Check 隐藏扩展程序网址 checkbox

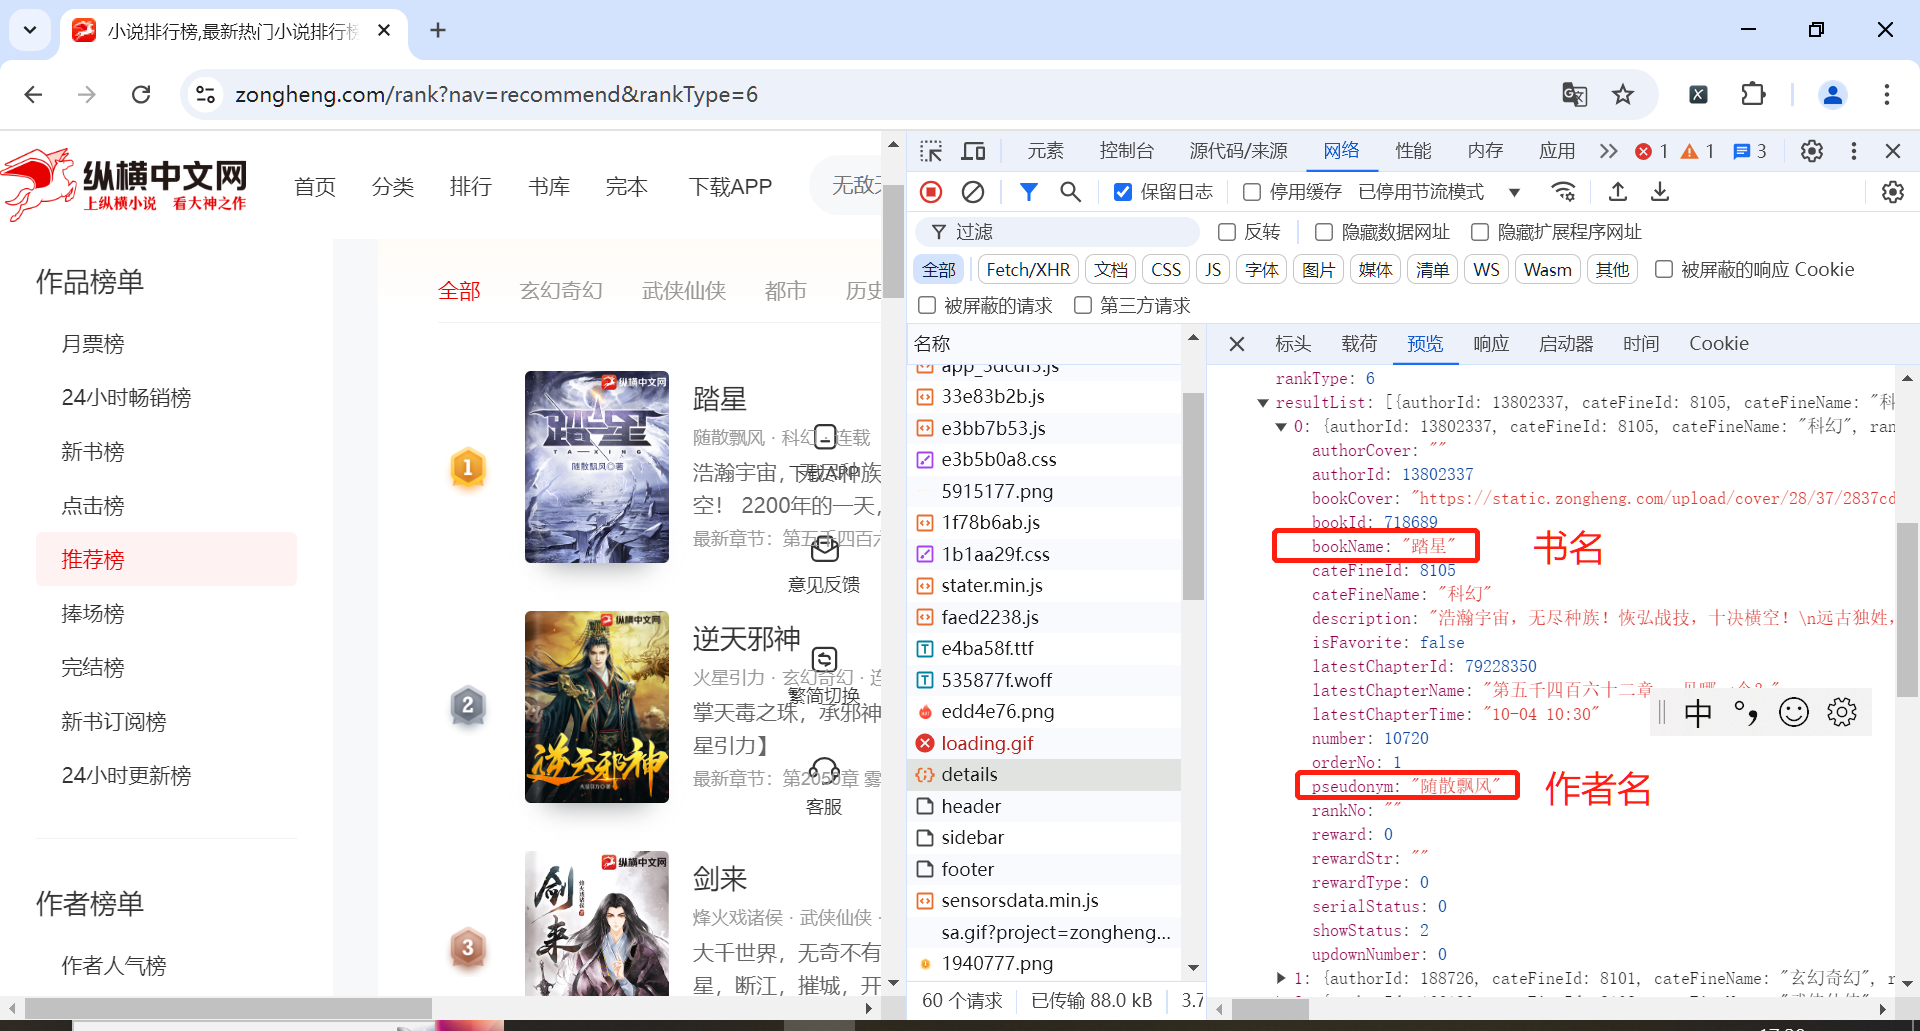click(x=1480, y=232)
